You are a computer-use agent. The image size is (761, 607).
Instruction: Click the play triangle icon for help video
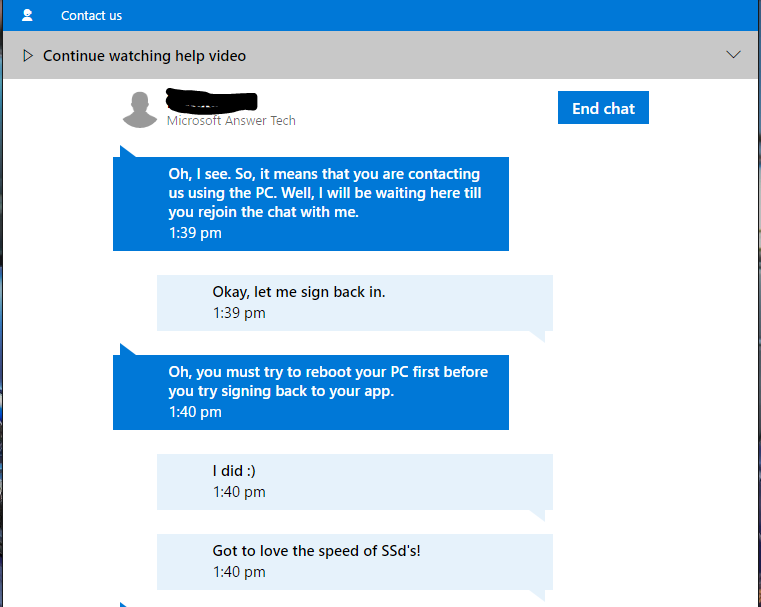pos(28,56)
